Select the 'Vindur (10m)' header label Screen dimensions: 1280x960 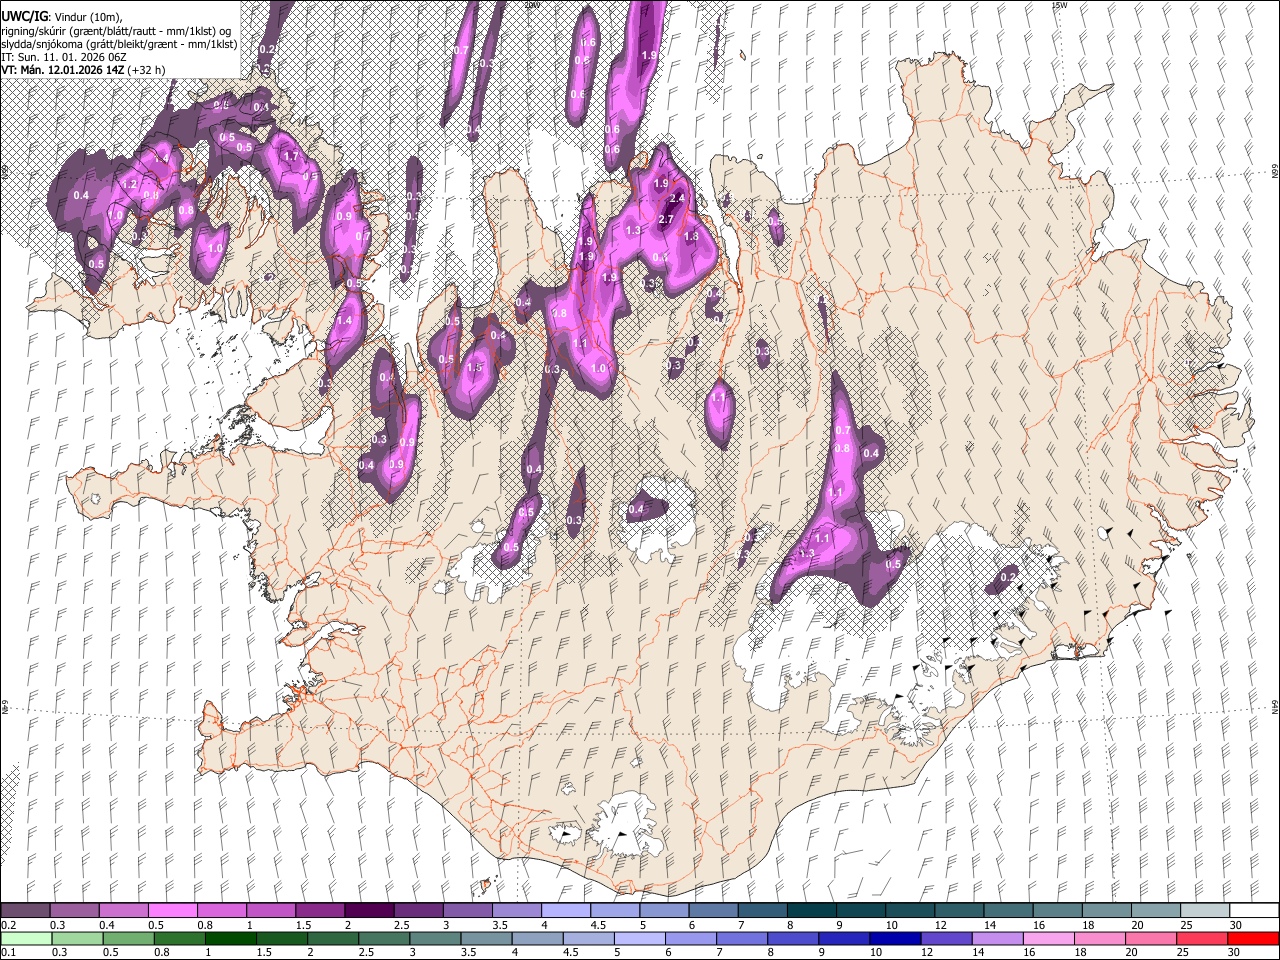[86, 17]
